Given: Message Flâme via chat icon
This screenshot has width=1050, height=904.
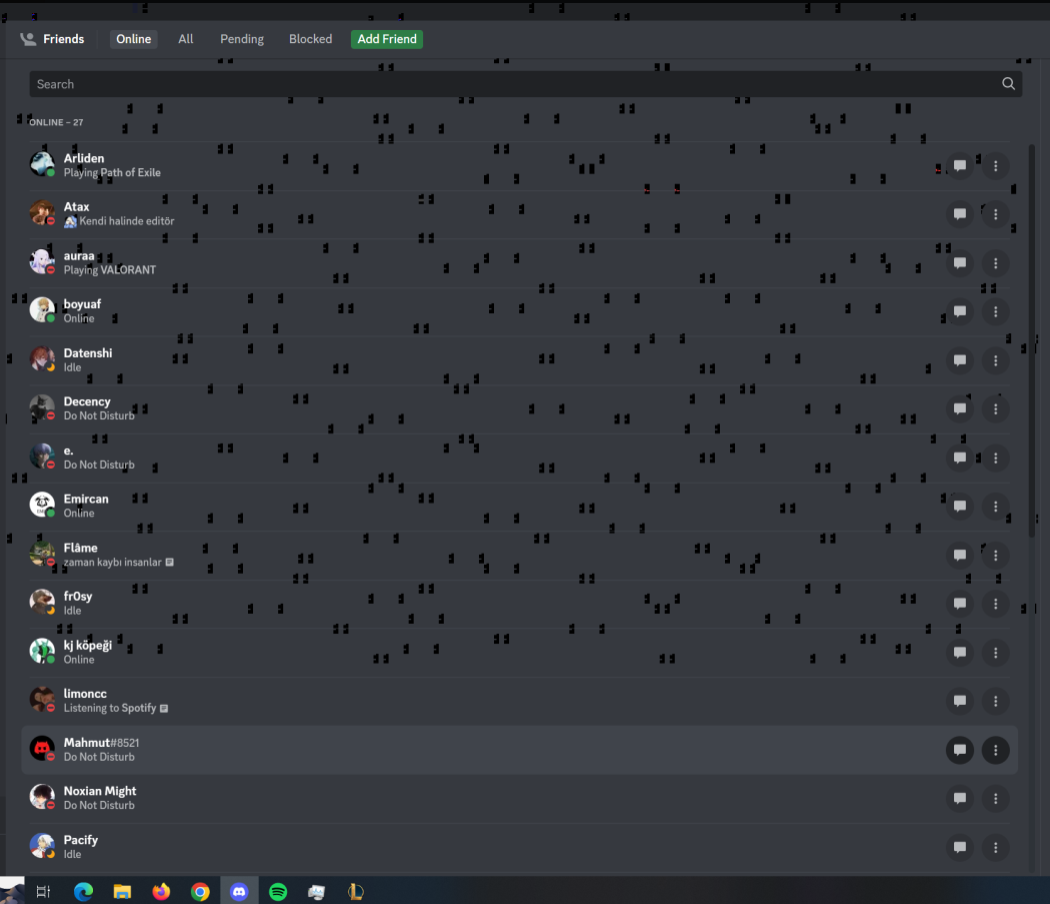Looking at the screenshot, I should pos(960,555).
